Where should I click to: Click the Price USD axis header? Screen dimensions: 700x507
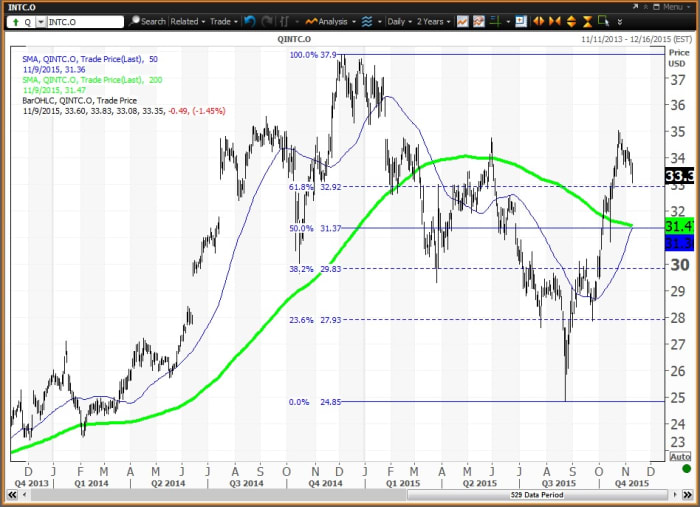coord(678,58)
